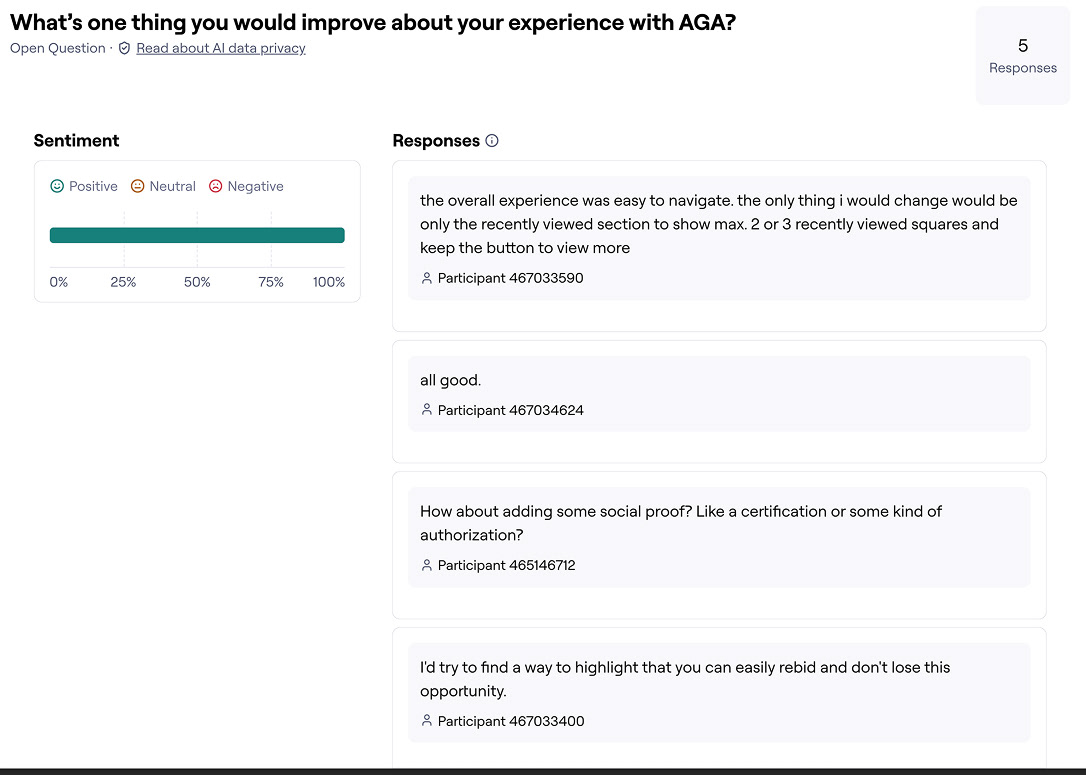
Task: Click the response about easily rebidding
Action: (684, 679)
